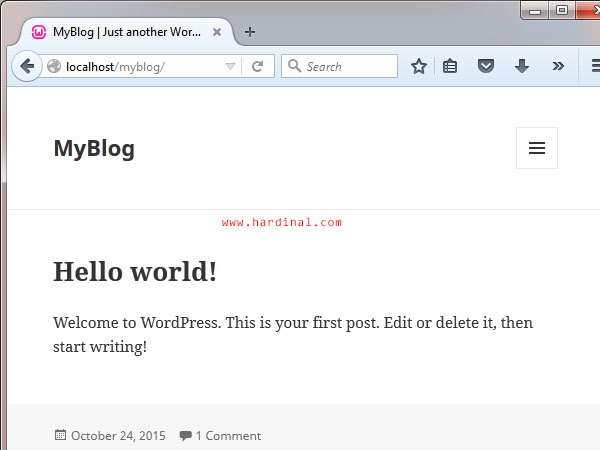This screenshot has width=600, height=450.
Task: Click the October 24, 2015 date link
Action: [x=118, y=435]
